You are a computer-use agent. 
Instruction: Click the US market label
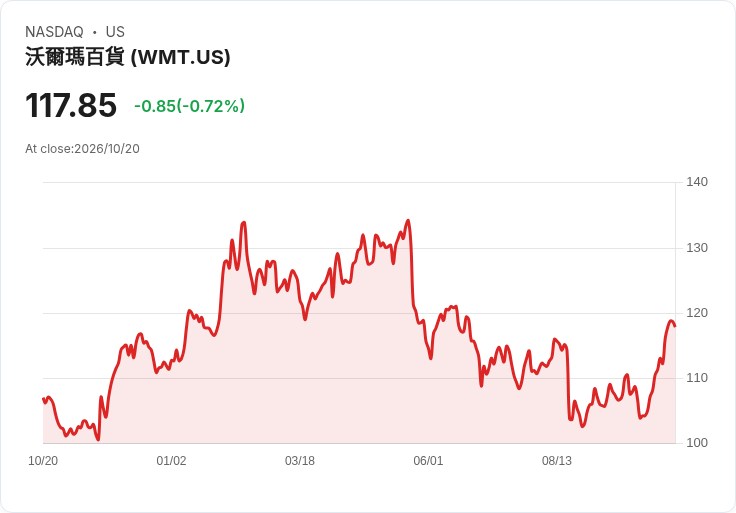(115, 32)
